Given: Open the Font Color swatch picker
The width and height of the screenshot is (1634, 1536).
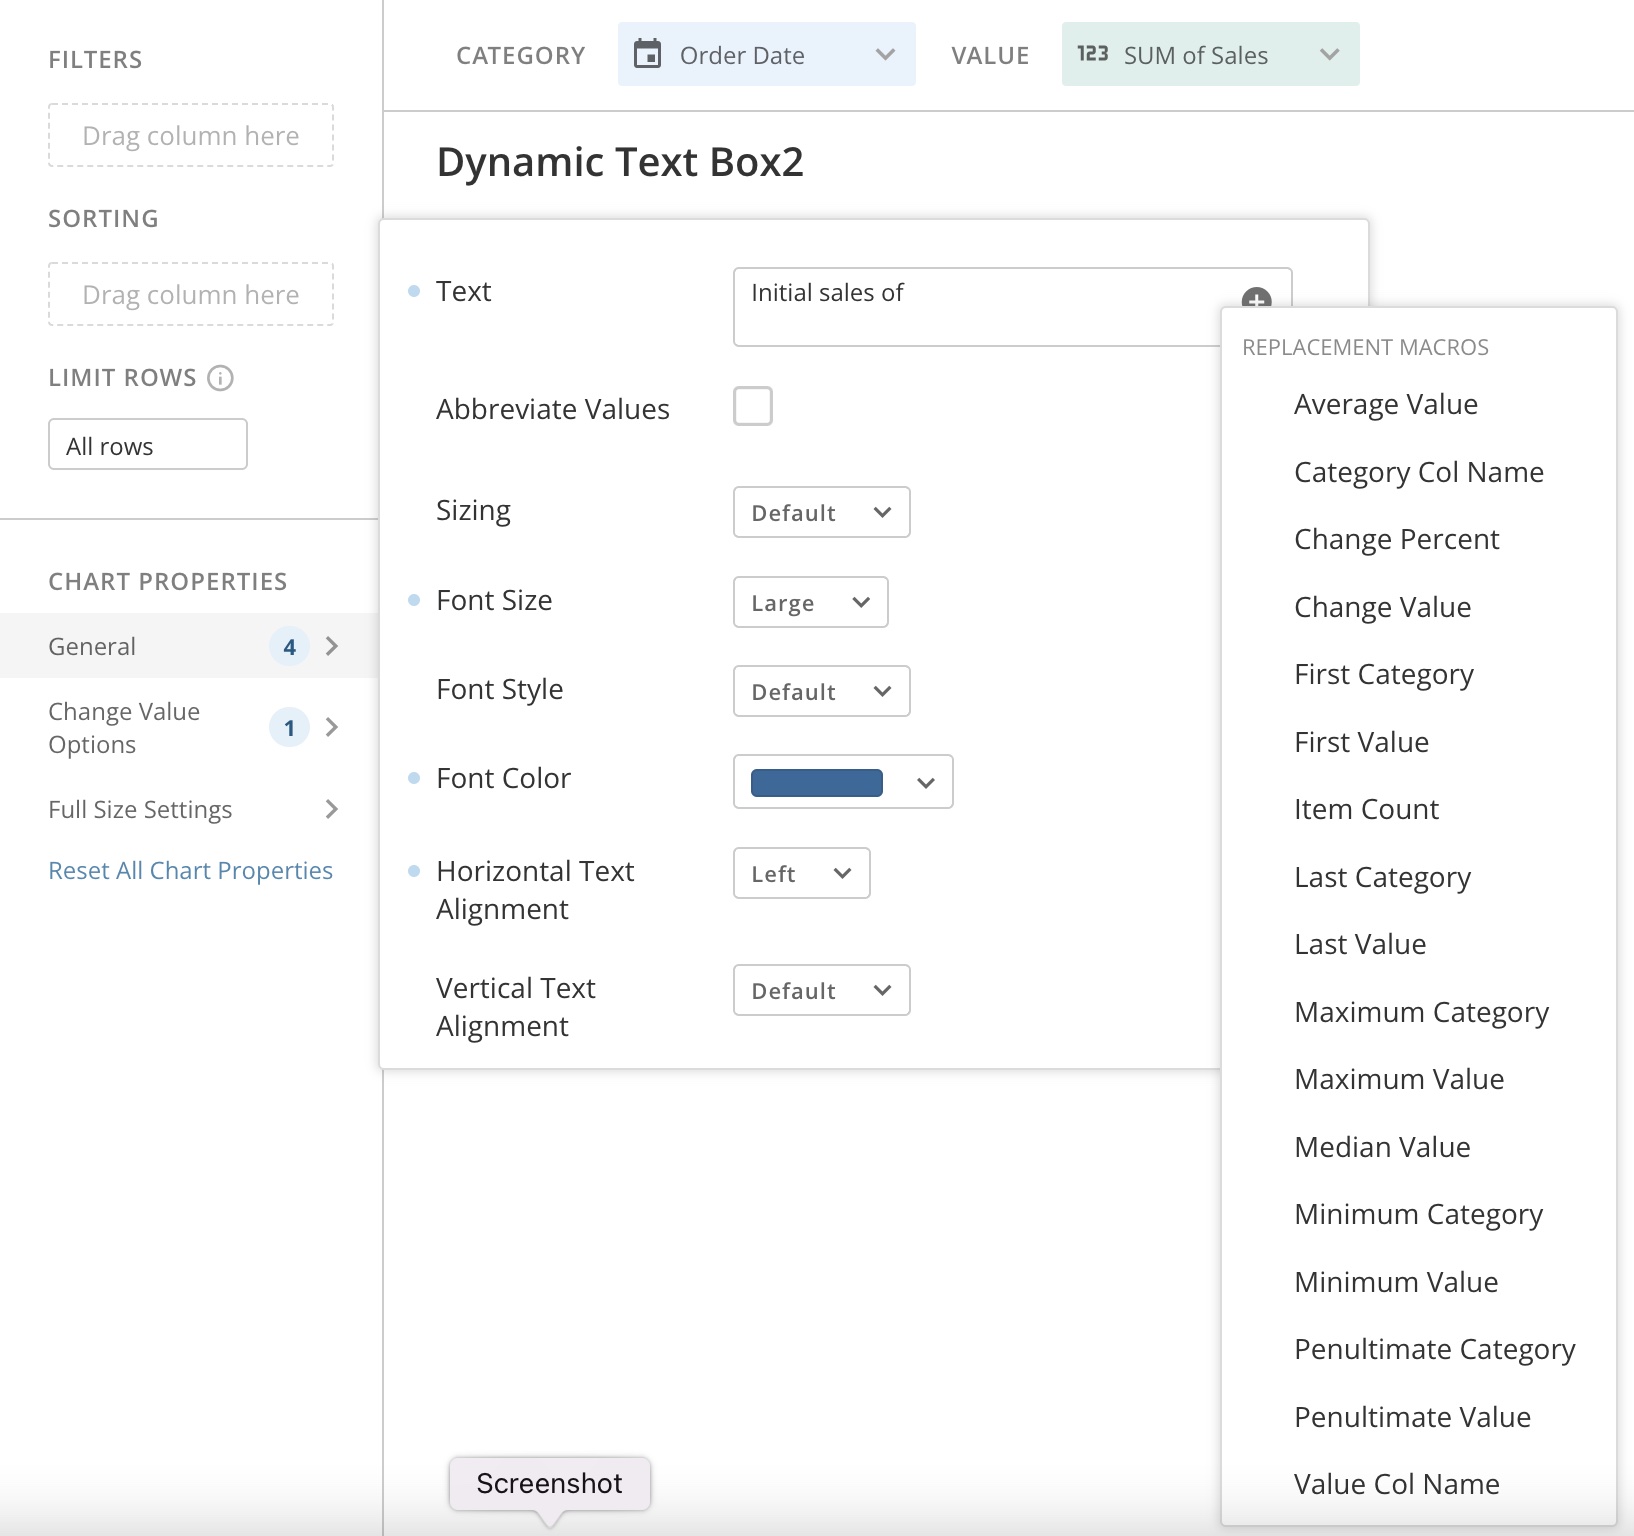Looking at the screenshot, I should click(x=842, y=782).
